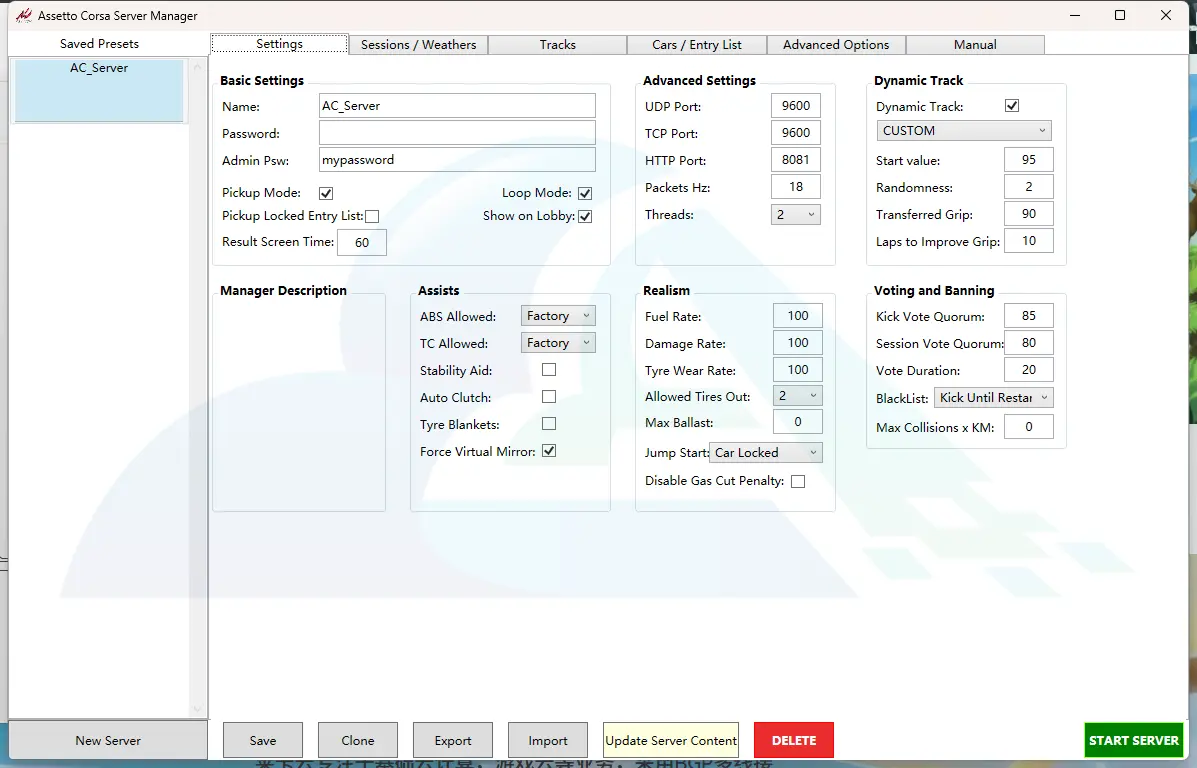Click the server Name input field
Viewport: 1197px width, 768px height.
(457, 105)
